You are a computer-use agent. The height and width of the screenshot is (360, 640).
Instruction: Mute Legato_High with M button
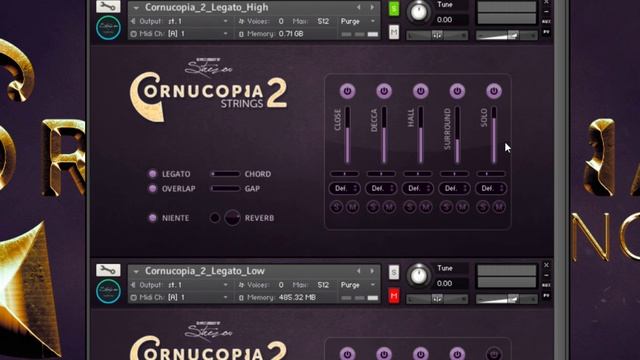394,32
